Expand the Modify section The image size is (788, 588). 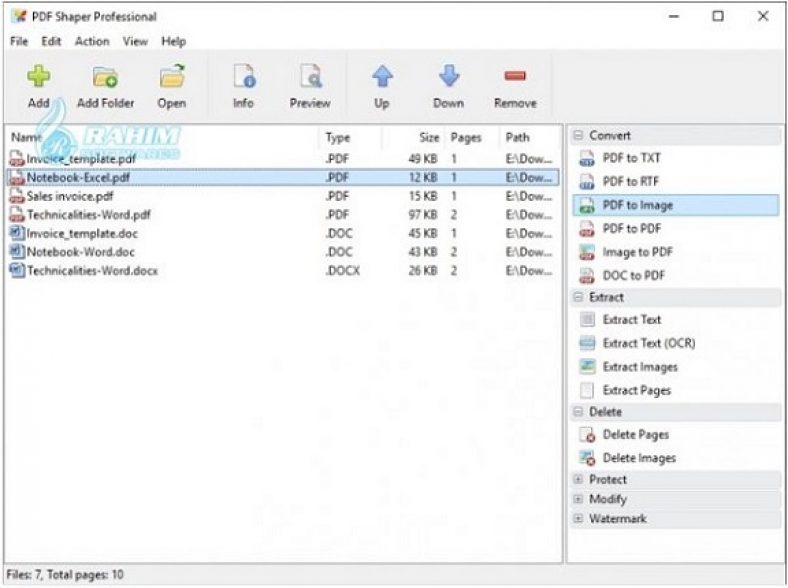pyautogui.click(x=578, y=499)
